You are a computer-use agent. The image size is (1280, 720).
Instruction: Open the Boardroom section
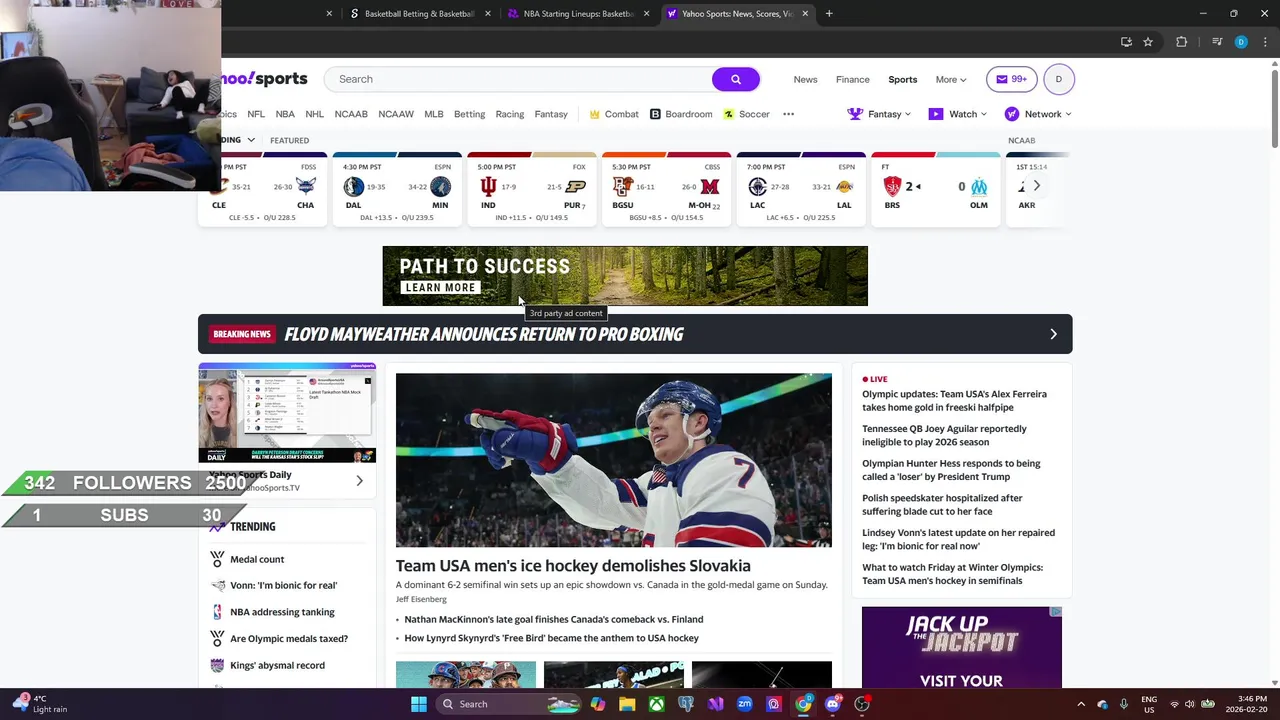pos(681,114)
